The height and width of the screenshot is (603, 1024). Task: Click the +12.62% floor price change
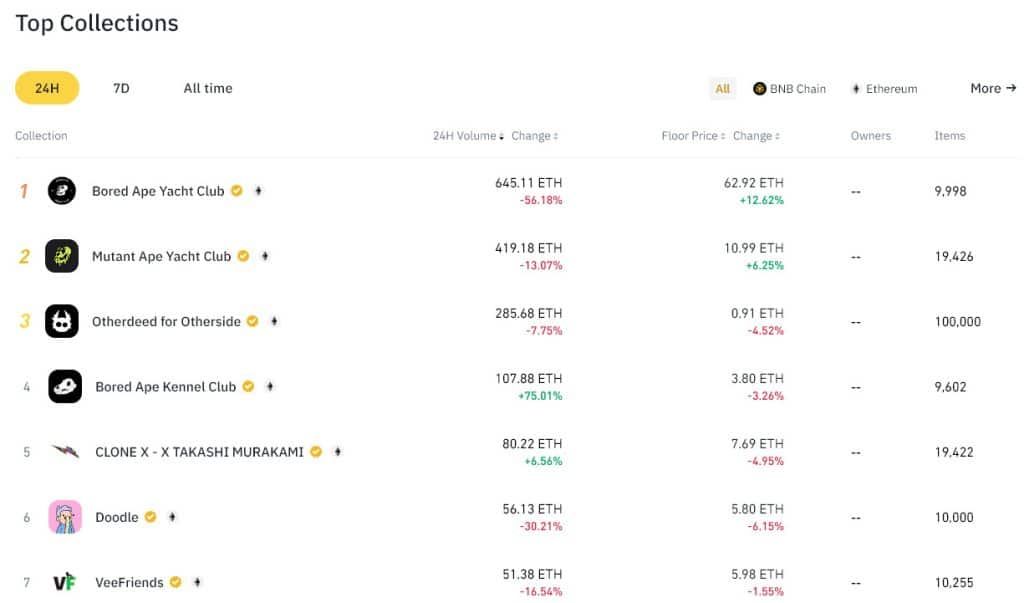(761, 201)
